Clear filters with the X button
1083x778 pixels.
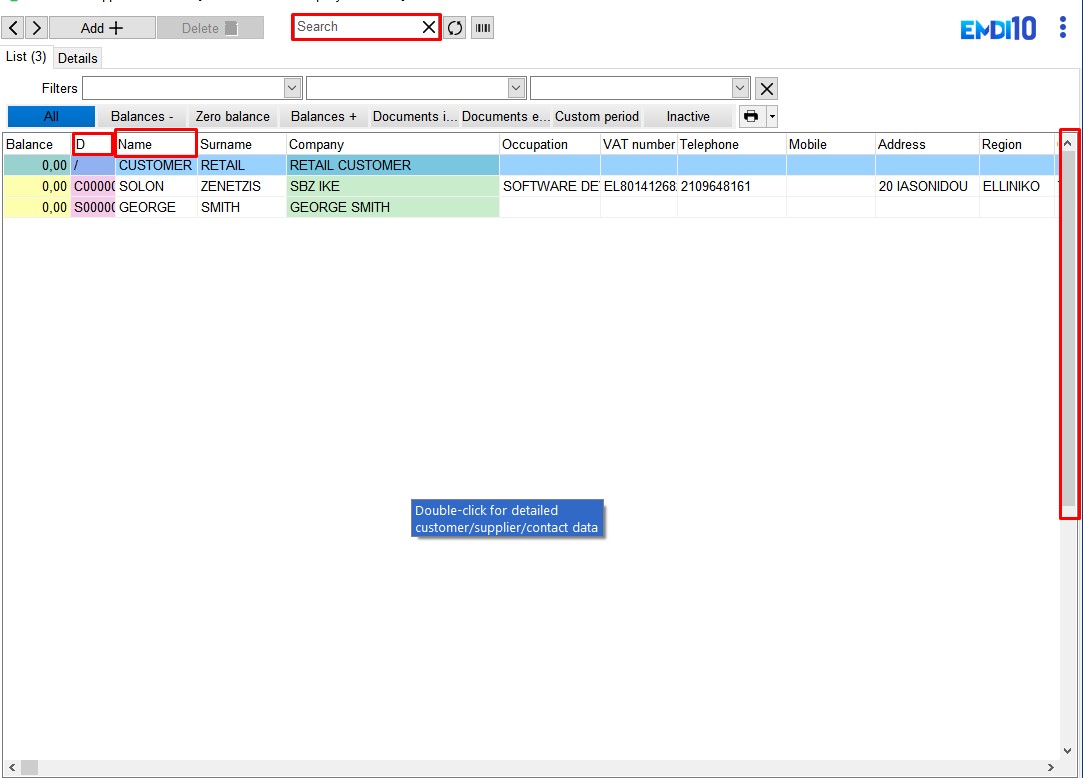coord(766,89)
